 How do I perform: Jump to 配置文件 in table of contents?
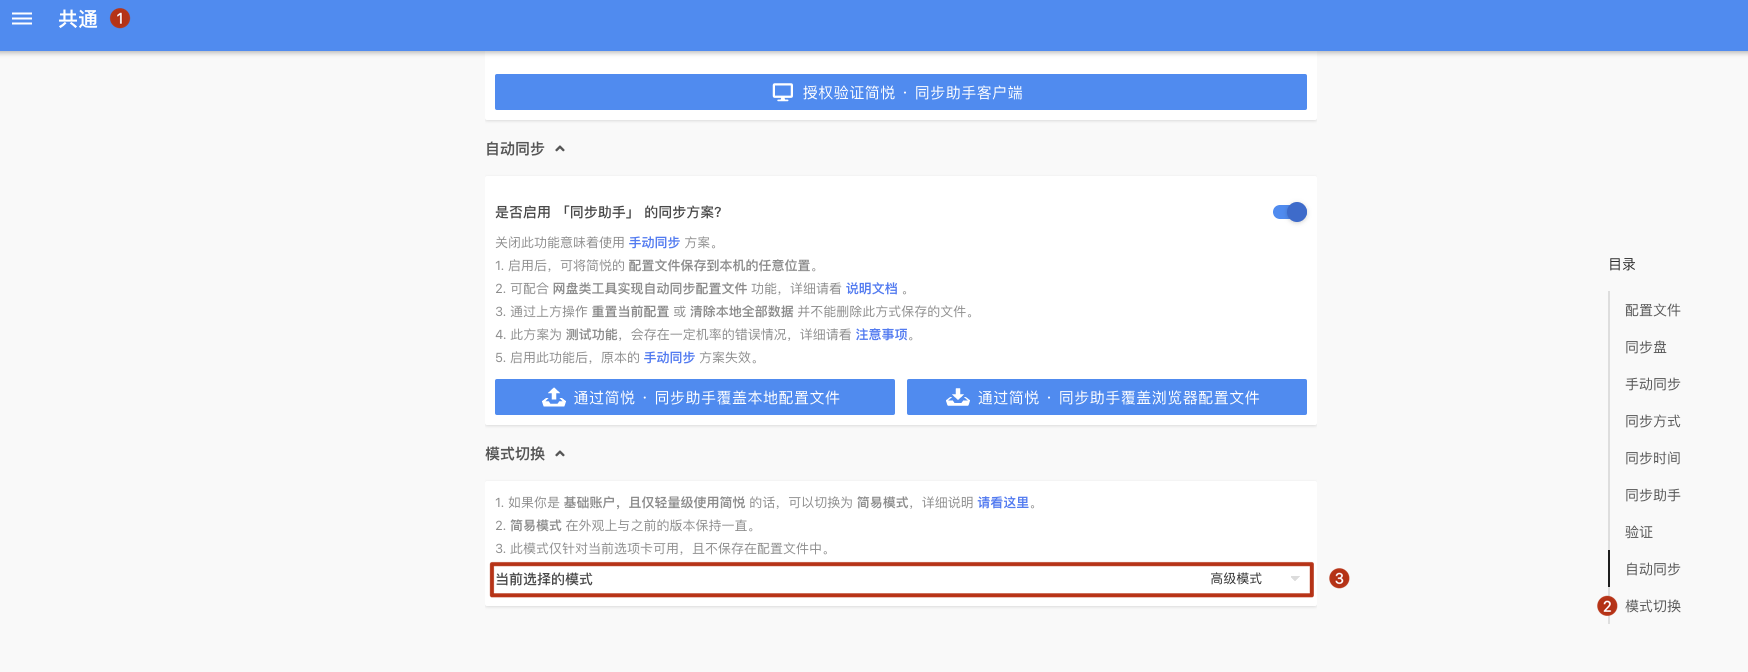1653,310
